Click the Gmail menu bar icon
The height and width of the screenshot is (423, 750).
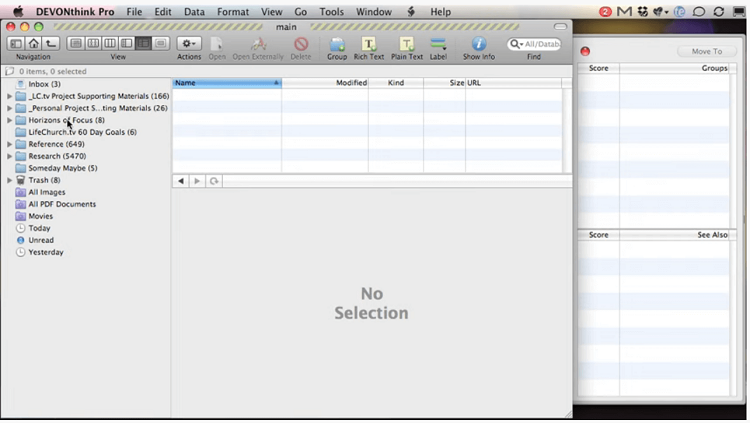[x=624, y=11]
